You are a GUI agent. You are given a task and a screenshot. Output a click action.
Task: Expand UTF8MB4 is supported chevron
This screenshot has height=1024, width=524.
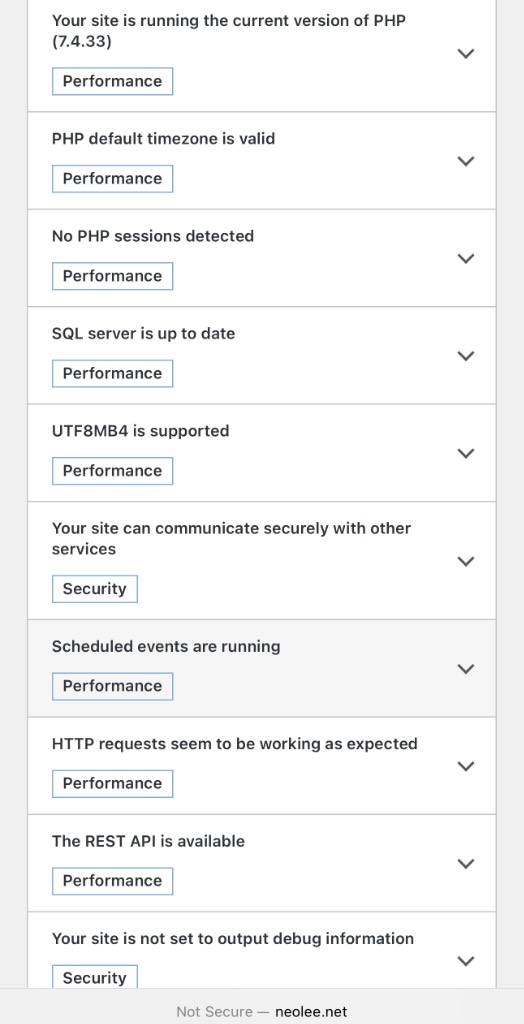click(465, 453)
